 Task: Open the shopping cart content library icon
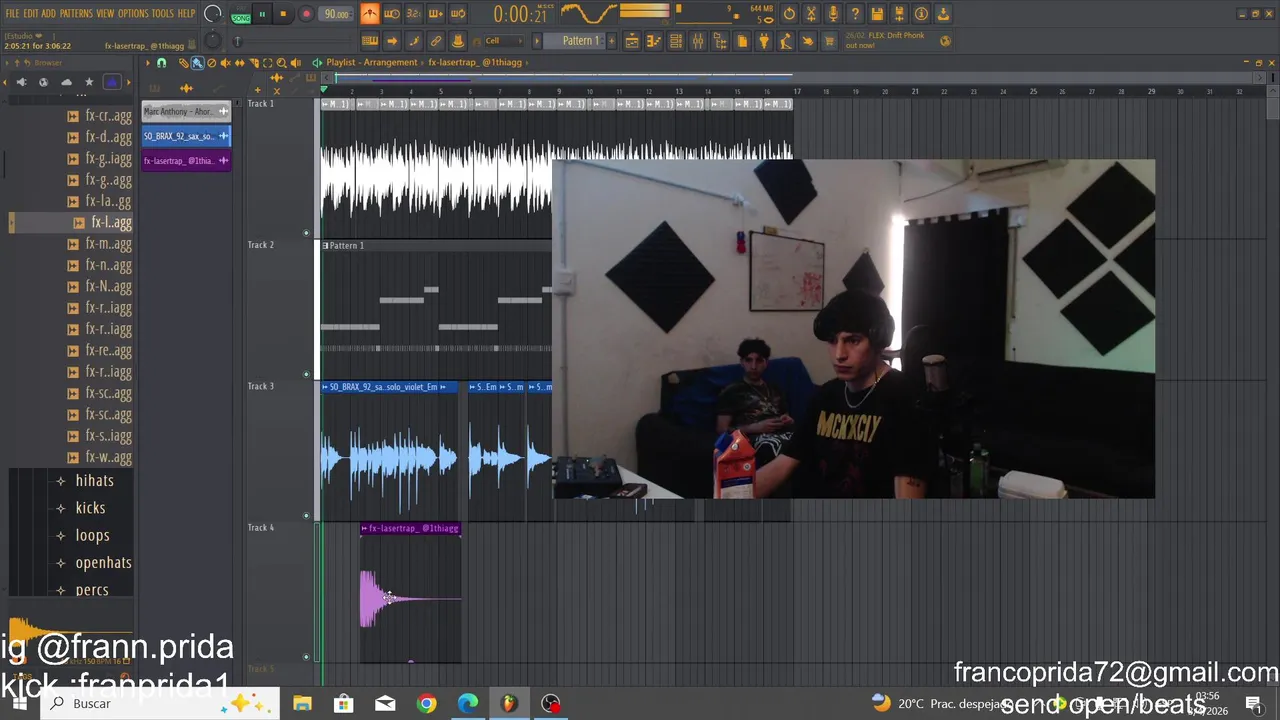(828, 41)
